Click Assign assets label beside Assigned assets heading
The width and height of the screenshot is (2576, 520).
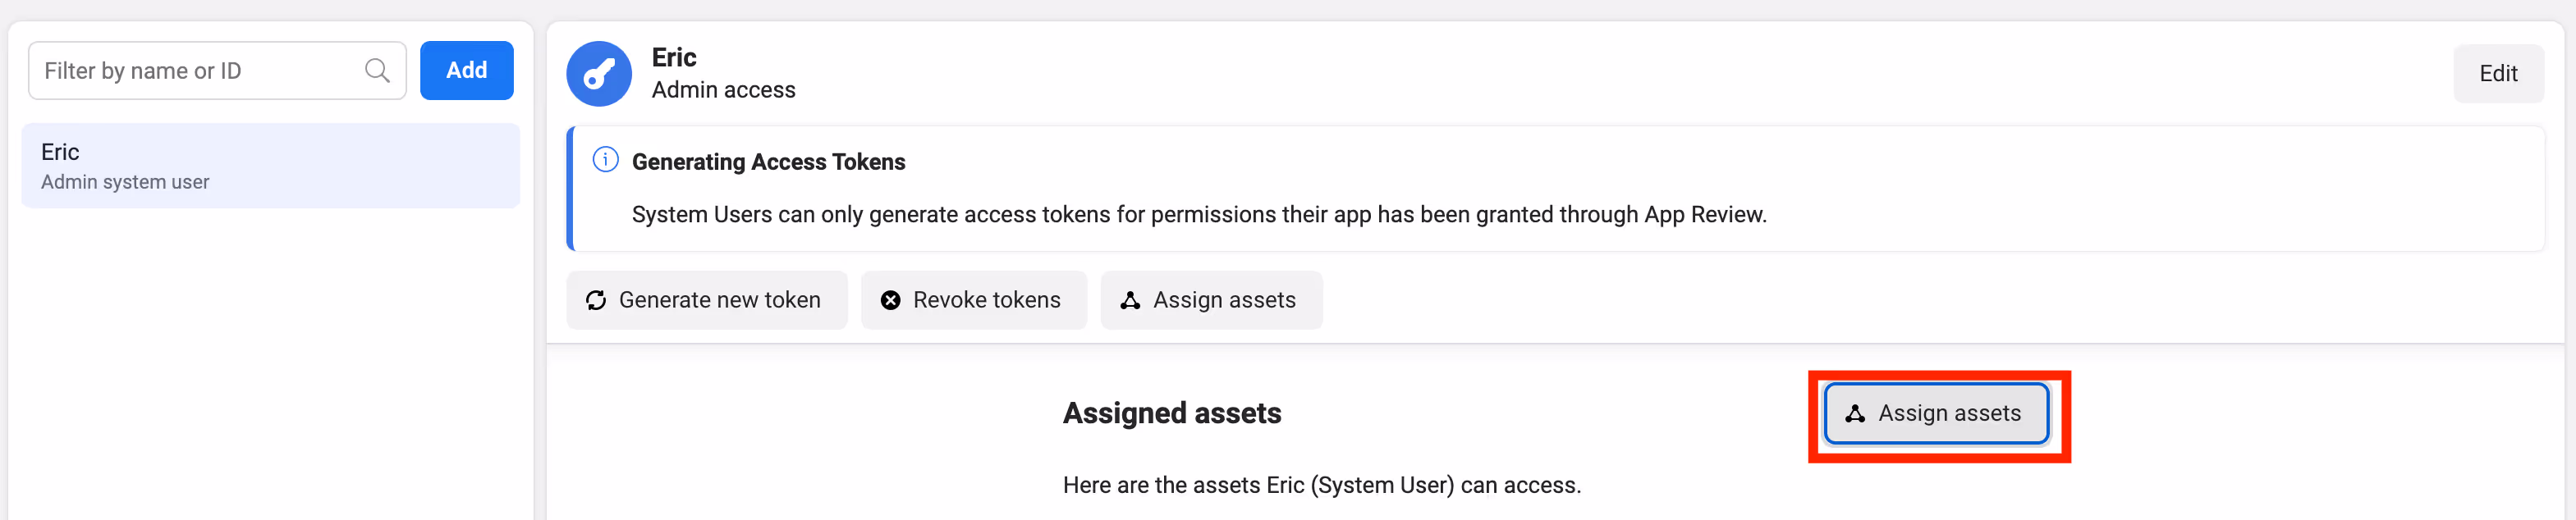coord(1949,413)
